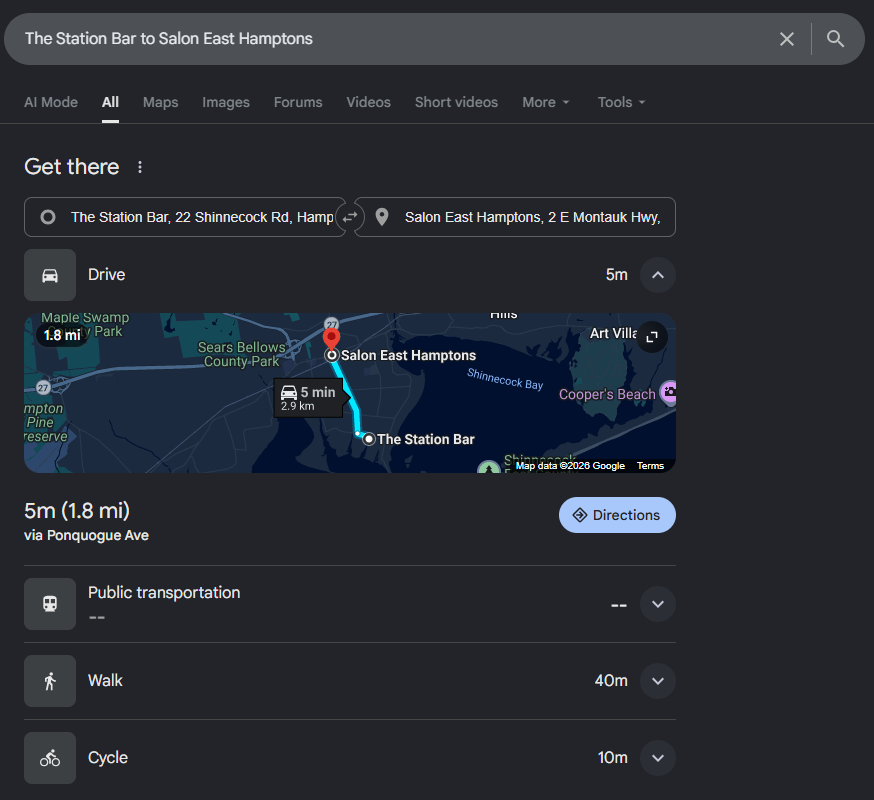Open the More dropdown menu
The height and width of the screenshot is (800, 874).
pyautogui.click(x=546, y=102)
